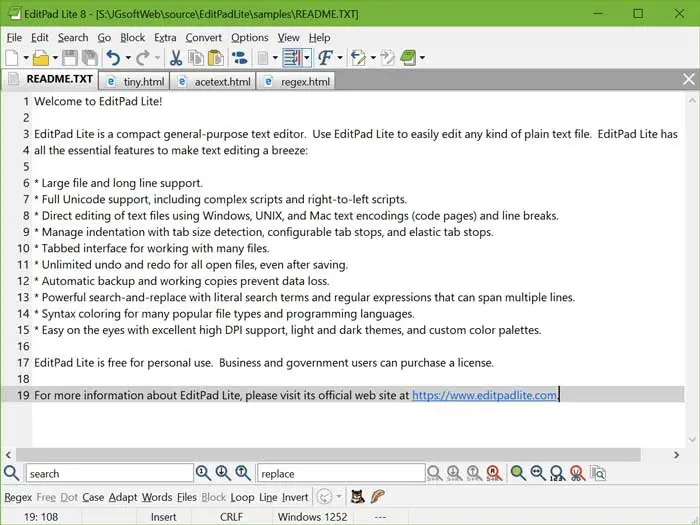Image resolution: width=700 pixels, height=525 pixels.
Task: Expand the word wrap options dropdown arrow
Action: [307, 58]
